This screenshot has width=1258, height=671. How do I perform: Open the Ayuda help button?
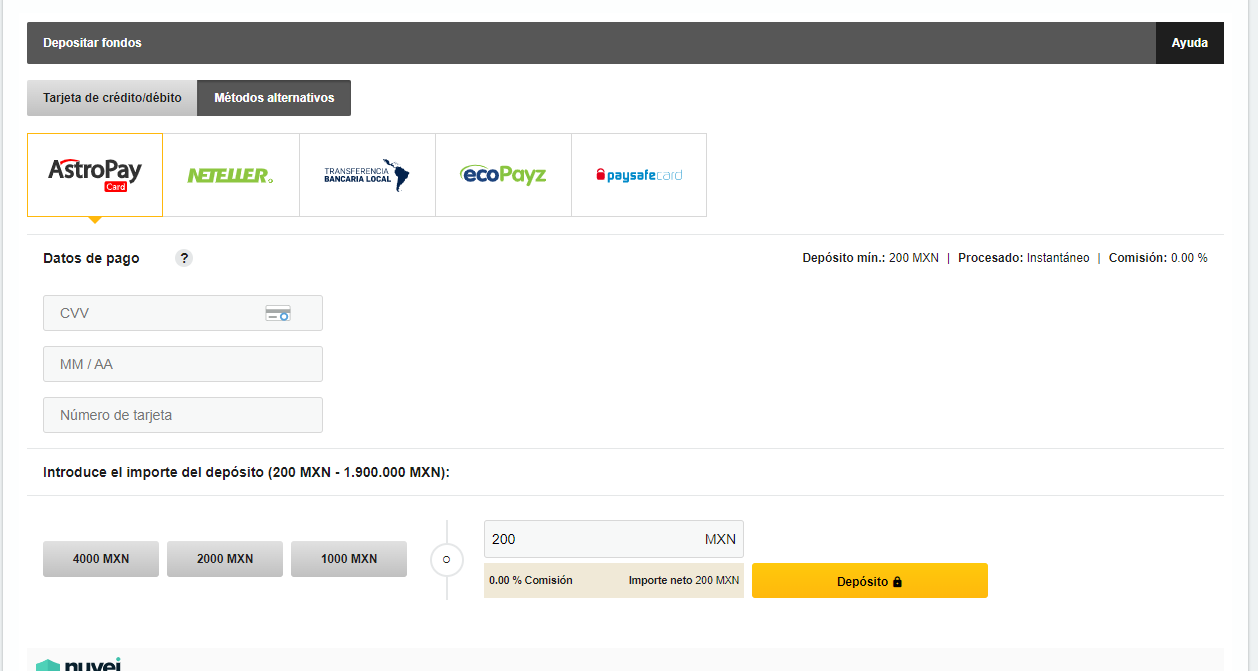[x=1189, y=43]
